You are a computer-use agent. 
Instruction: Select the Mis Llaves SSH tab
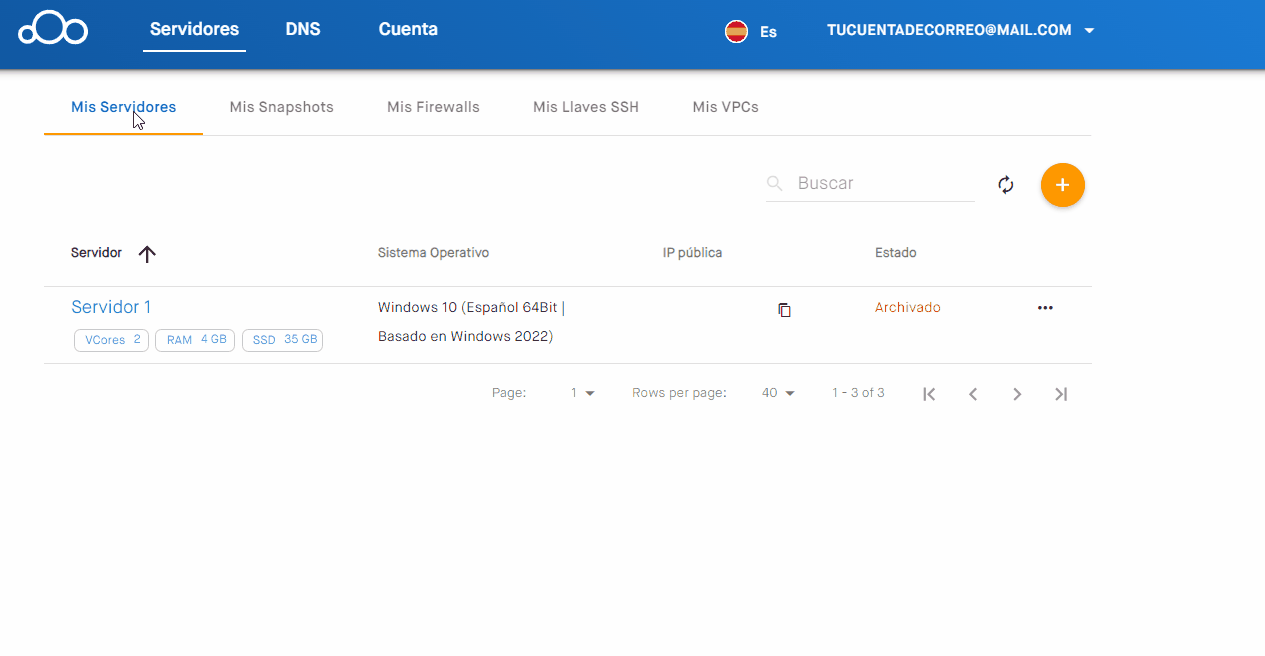click(585, 107)
